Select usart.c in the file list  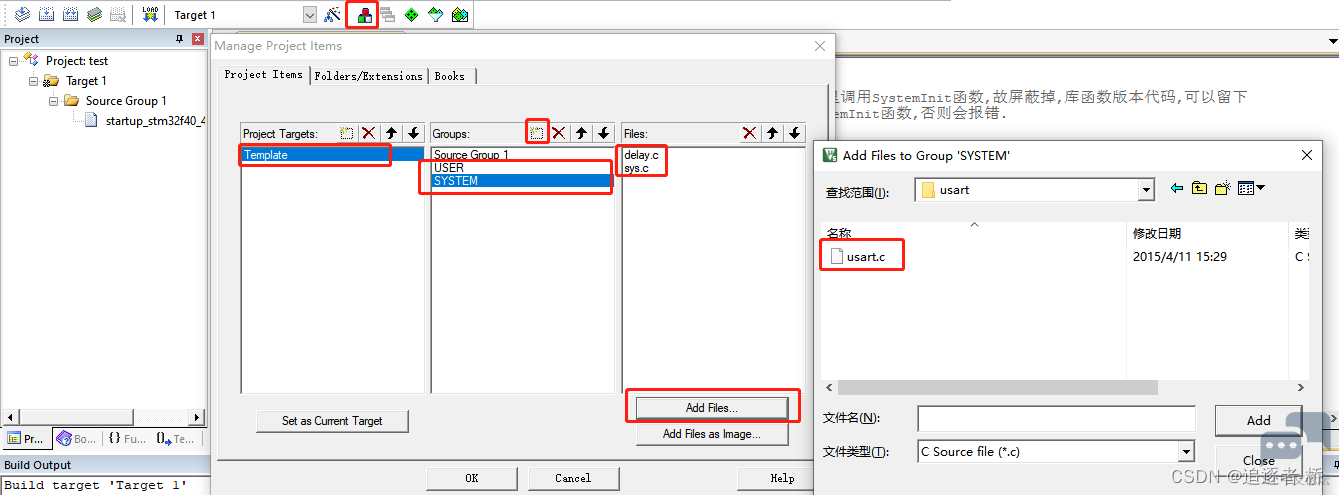864,257
